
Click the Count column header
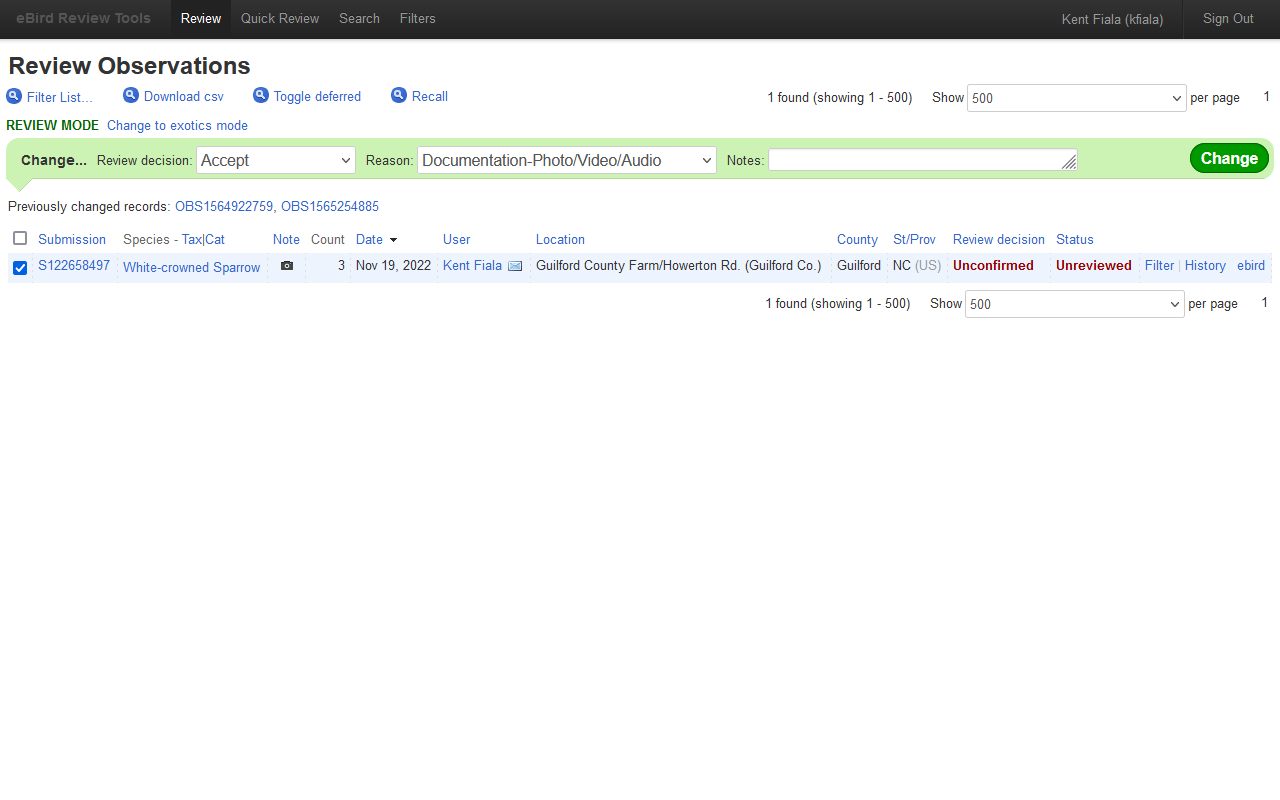click(328, 240)
